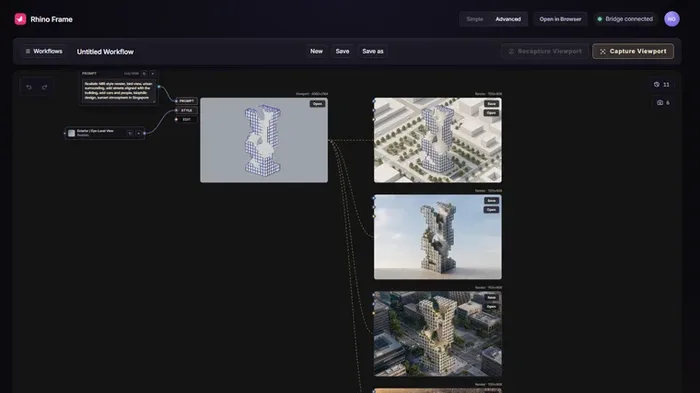Click Capture Viewport button

pos(633,51)
